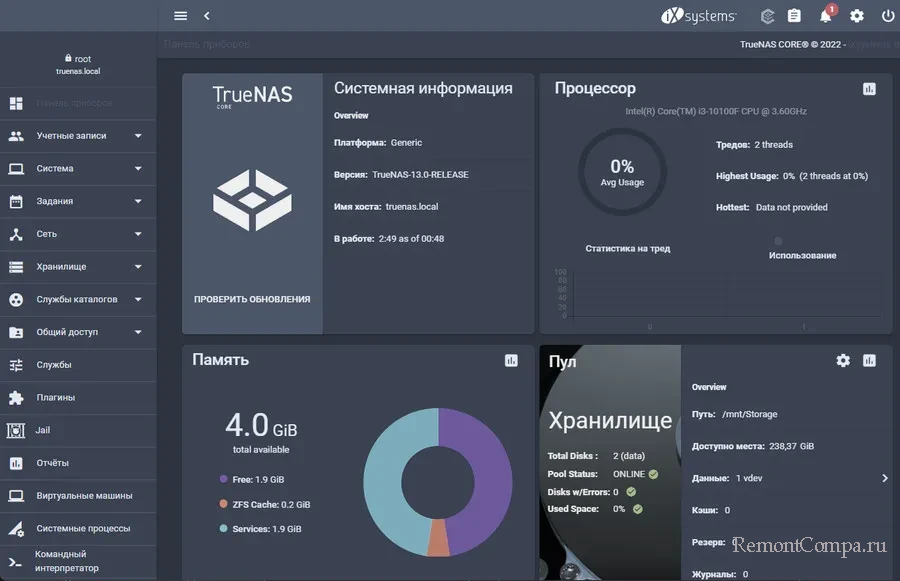Open pool reports chart icon
Image resolution: width=900 pixels, height=581 pixels.
(x=869, y=360)
